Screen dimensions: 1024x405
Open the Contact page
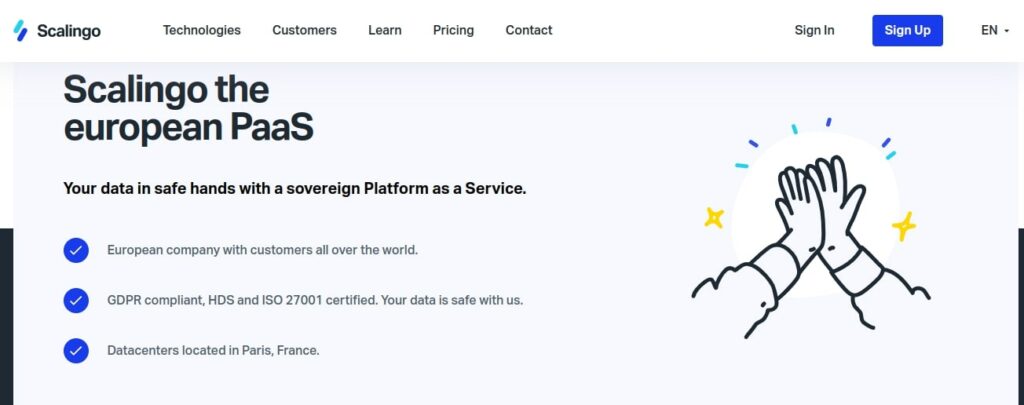tap(529, 30)
